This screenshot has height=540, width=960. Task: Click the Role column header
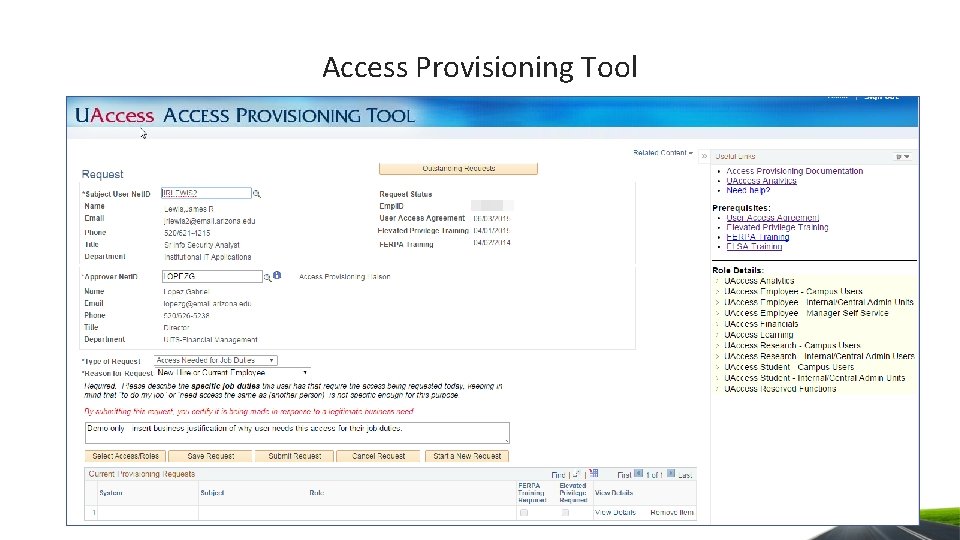(317, 493)
